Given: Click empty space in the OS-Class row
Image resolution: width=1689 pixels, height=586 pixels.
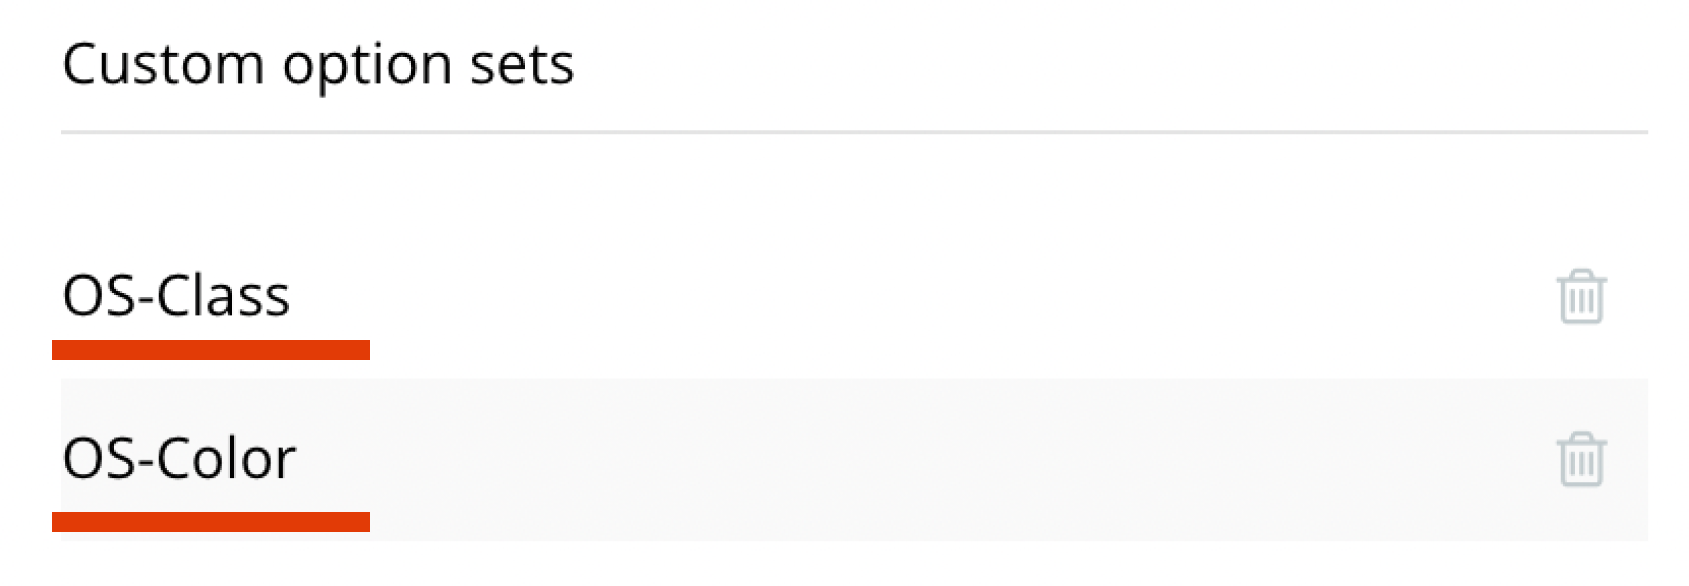Looking at the screenshot, I should [x=900, y=297].
